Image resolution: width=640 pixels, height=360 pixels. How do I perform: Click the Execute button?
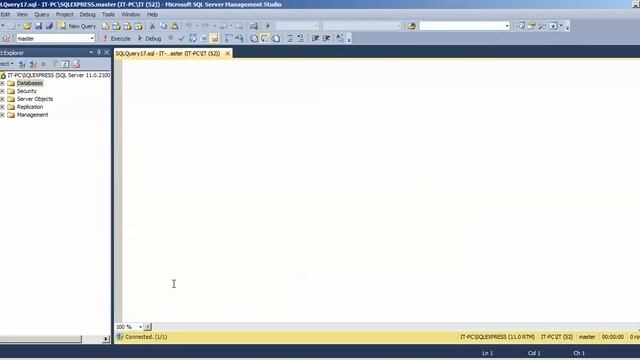click(x=117, y=38)
